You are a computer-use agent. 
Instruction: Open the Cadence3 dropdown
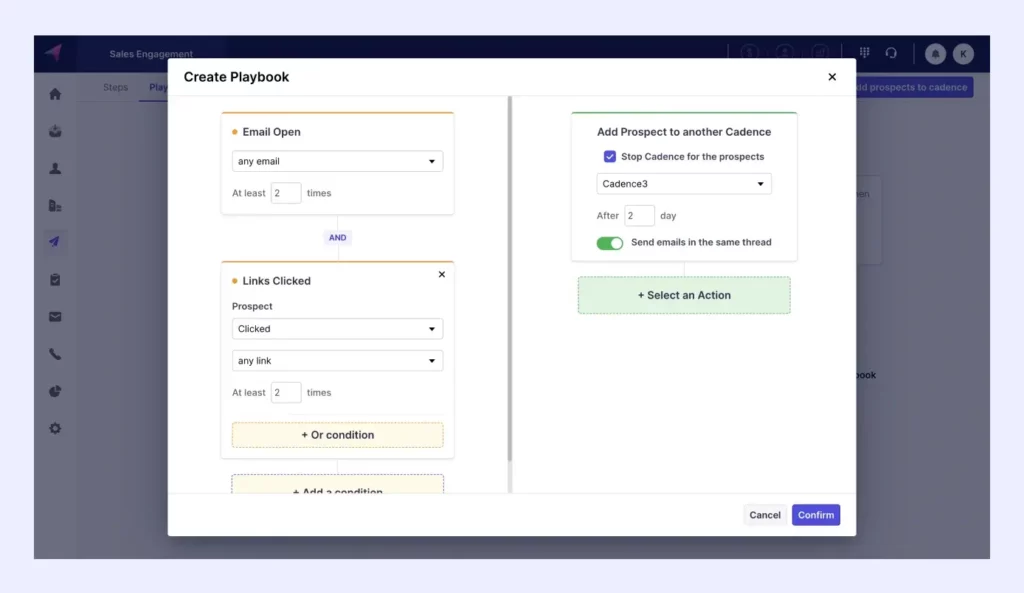coord(684,184)
